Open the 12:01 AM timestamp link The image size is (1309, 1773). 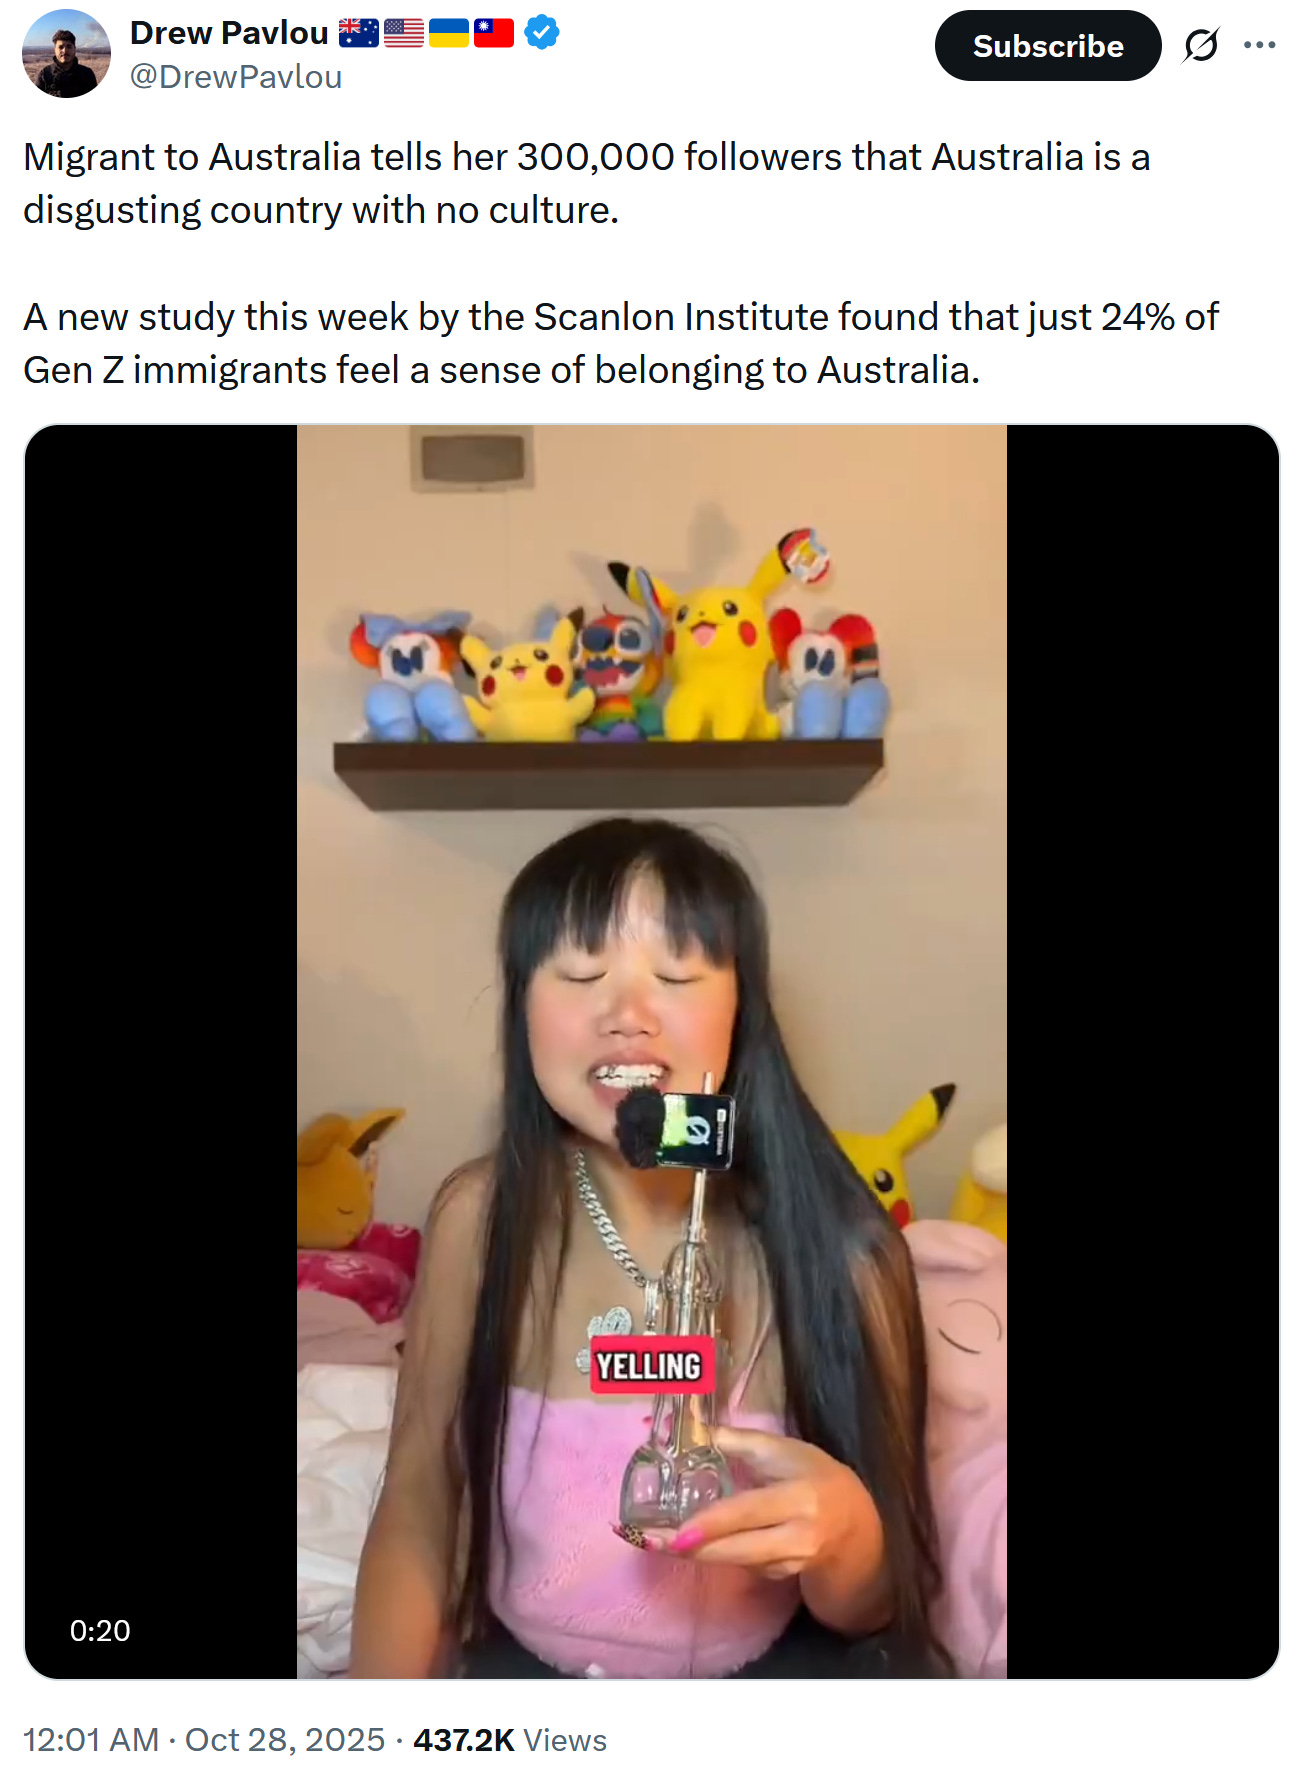click(x=91, y=1740)
